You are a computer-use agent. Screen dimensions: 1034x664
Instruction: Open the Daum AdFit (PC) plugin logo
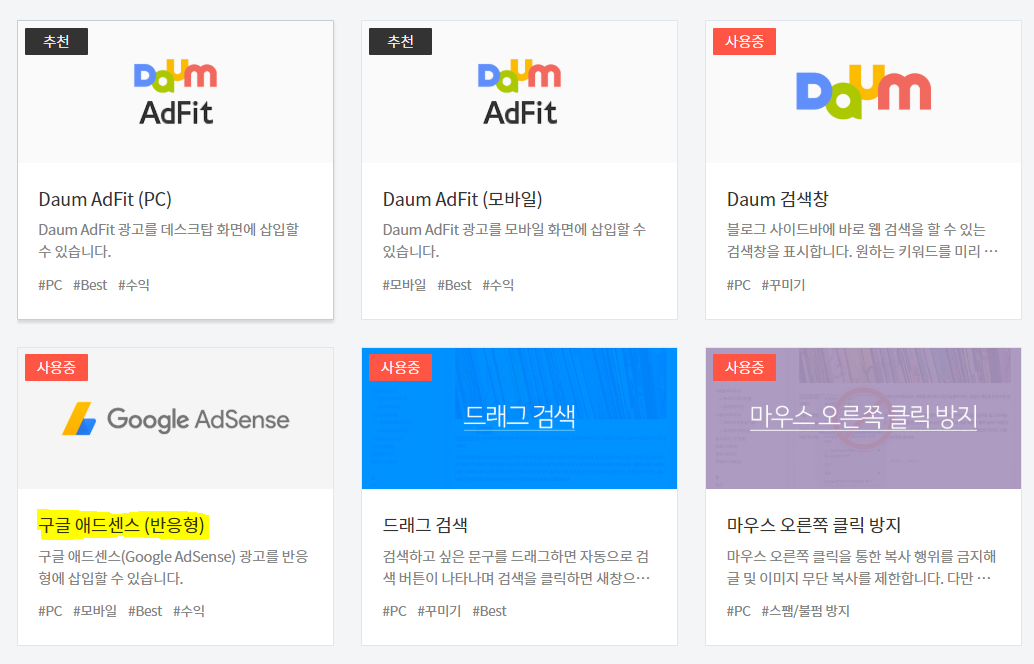click(x=175, y=92)
